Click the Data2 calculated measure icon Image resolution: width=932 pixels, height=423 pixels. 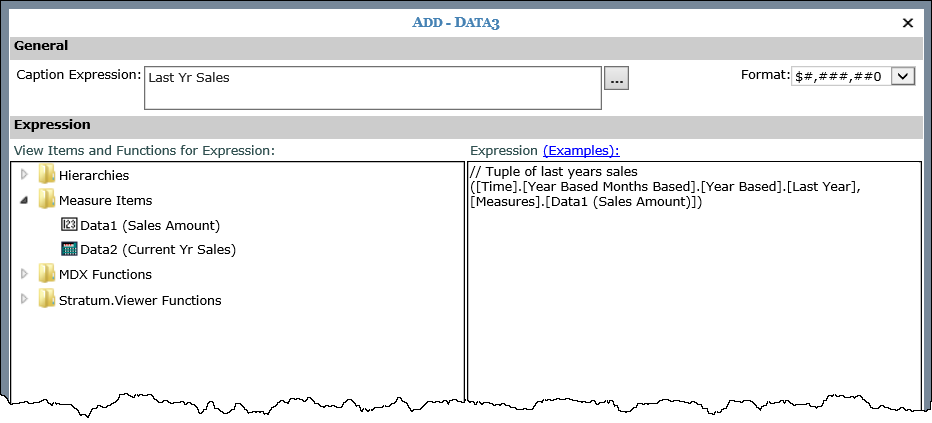tap(69, 249)
